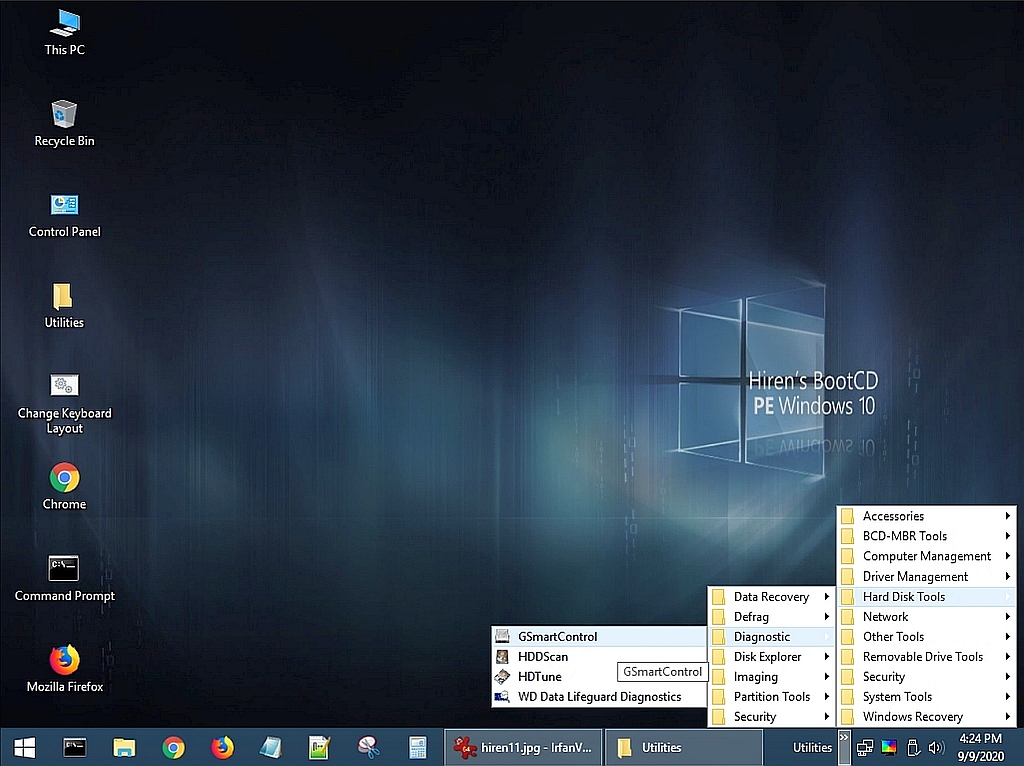Open the This PC desktop icon
This screenshot has height=766, width=1024.
[x=64, y=33]
